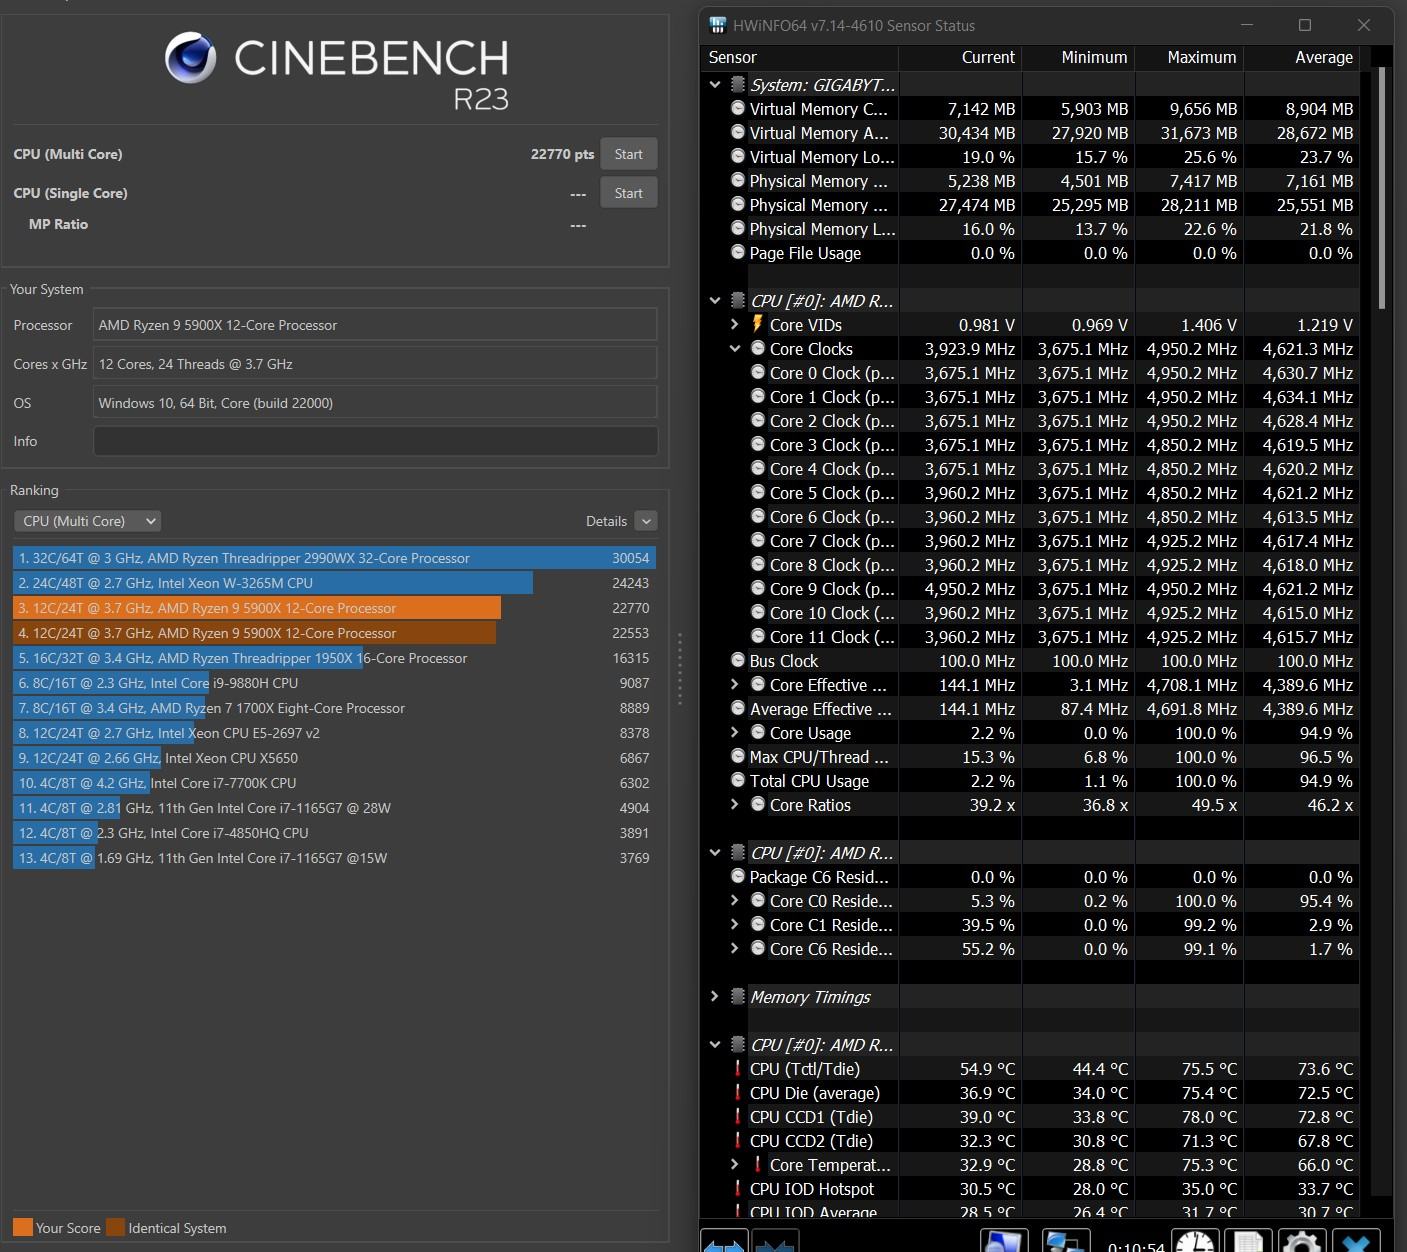Click the sensor icon beside Max CPU/Thread usage
The image size is (1407, 1252).
(738, 756)
